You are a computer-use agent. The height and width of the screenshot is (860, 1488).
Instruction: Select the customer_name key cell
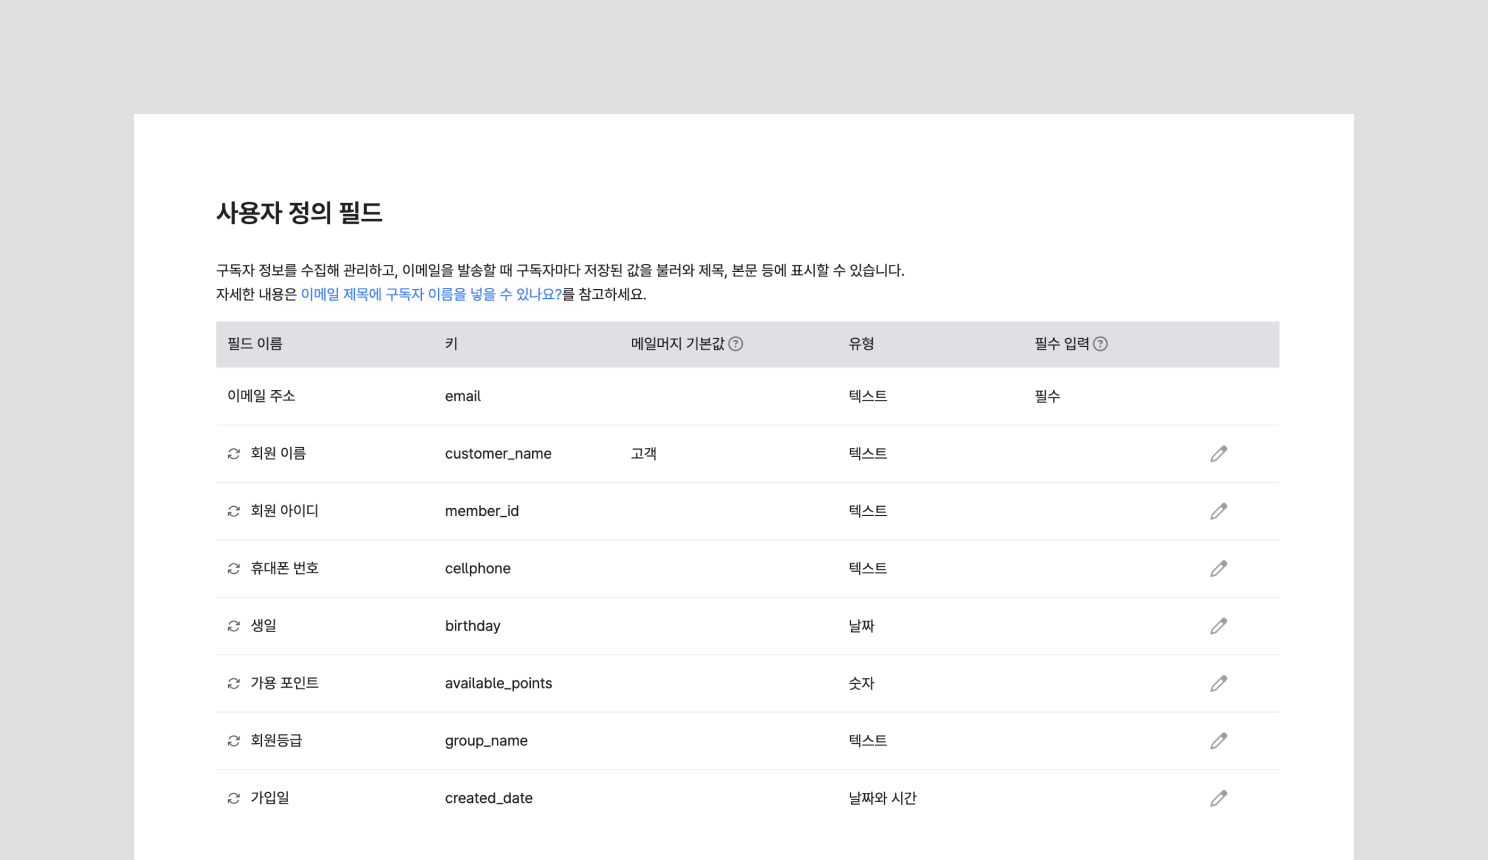click(498, 454)
